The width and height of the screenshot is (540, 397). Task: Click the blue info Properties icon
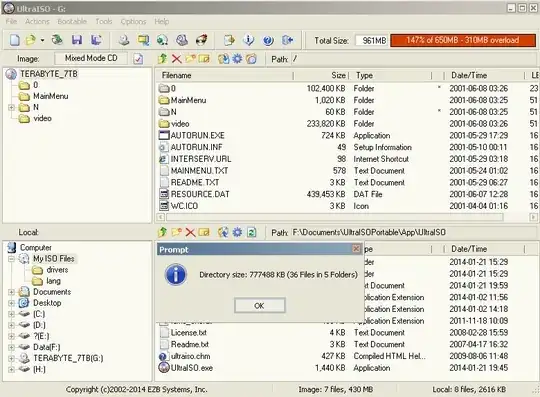248,40
